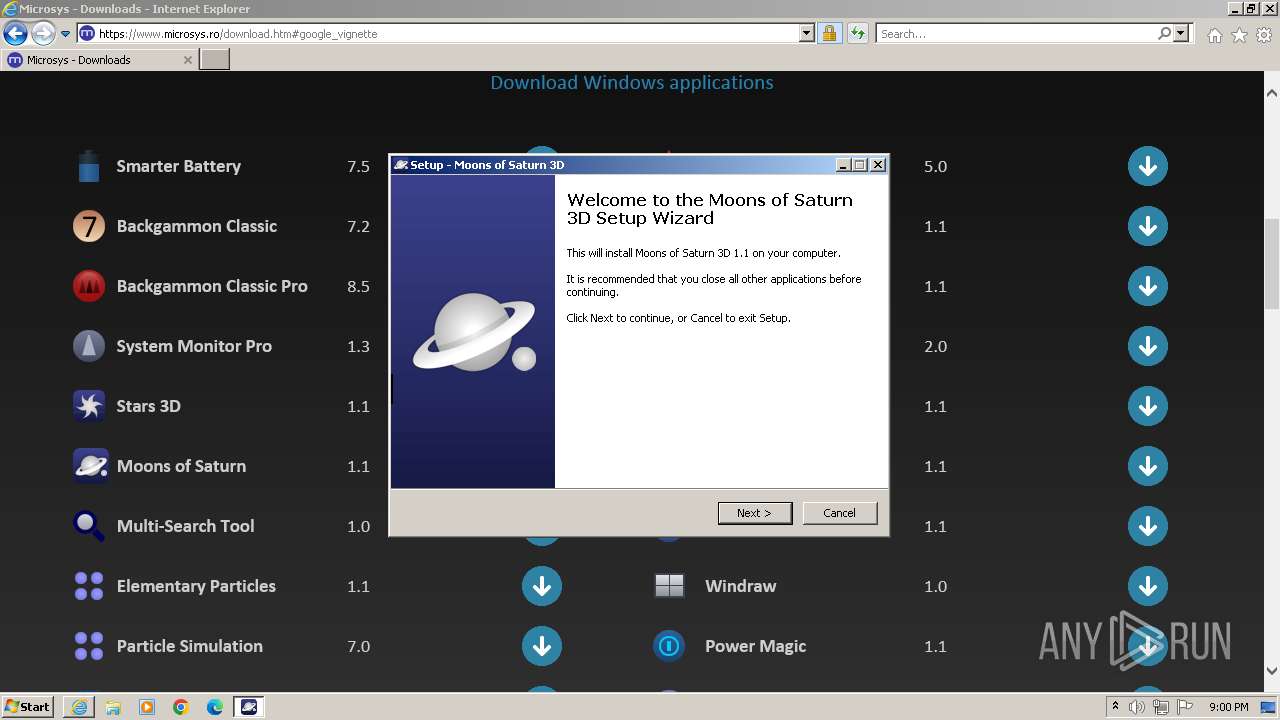
Task: Click the Power Magic app icon
Action: click(x=669, y=646)
